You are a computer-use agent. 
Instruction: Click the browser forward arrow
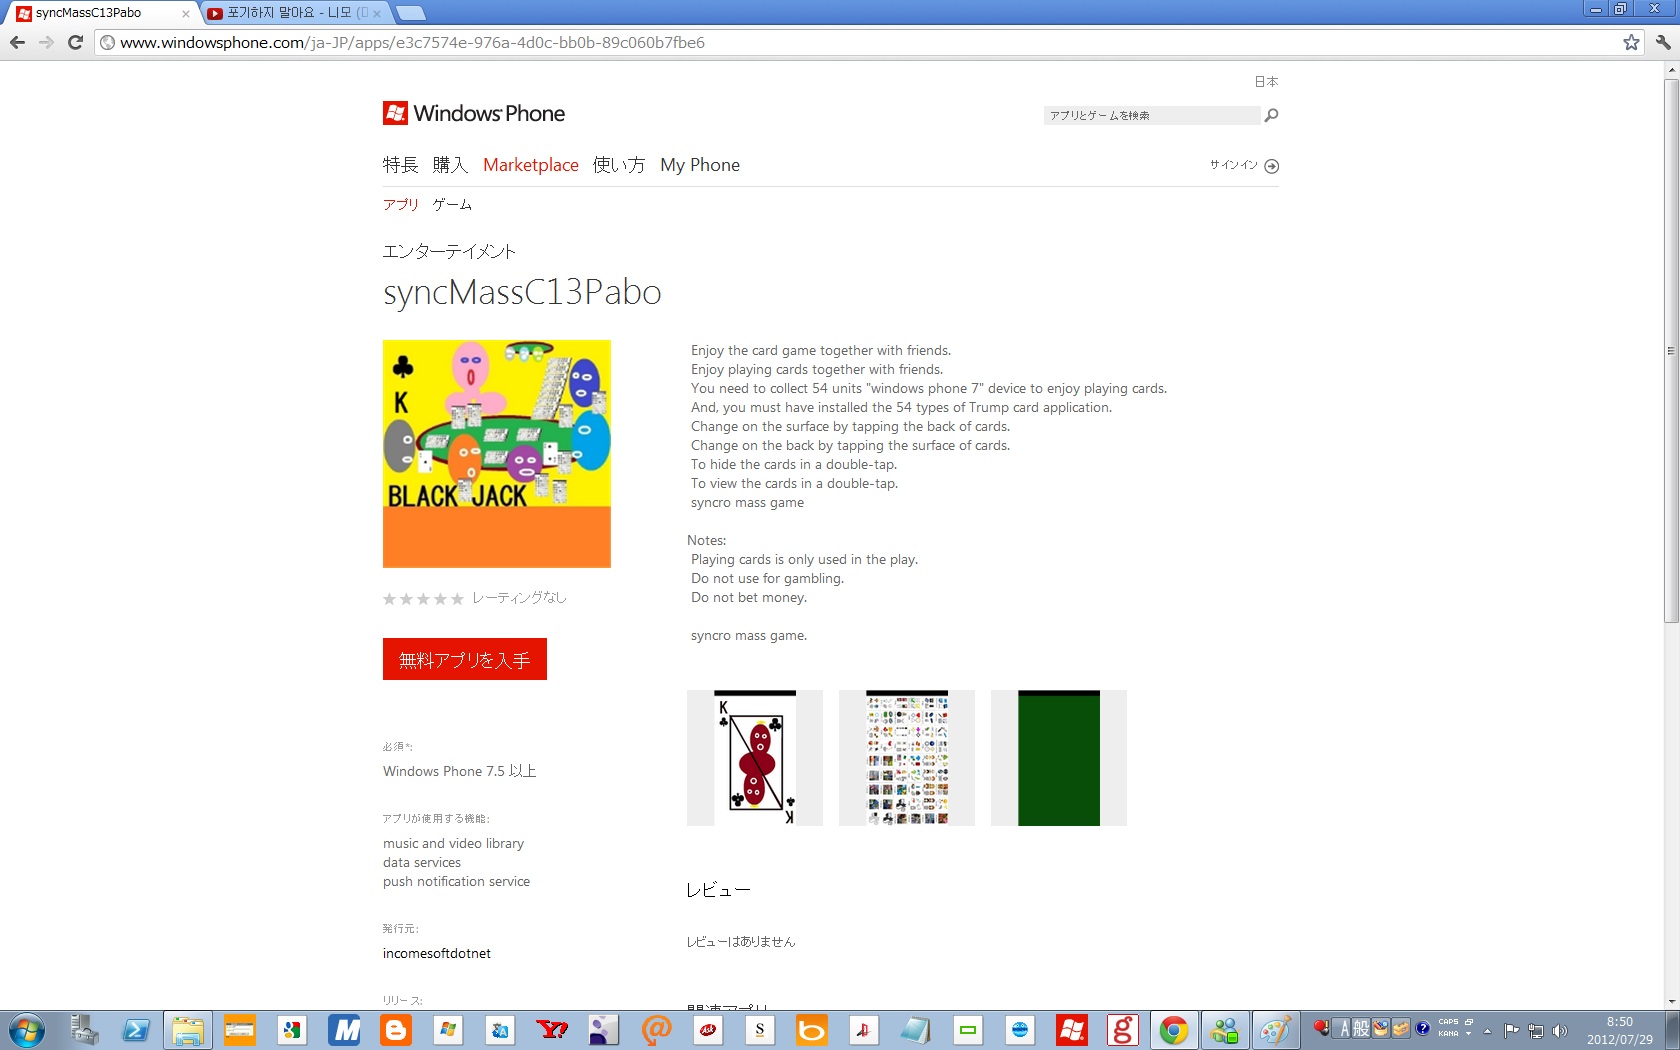pos(46,42)
